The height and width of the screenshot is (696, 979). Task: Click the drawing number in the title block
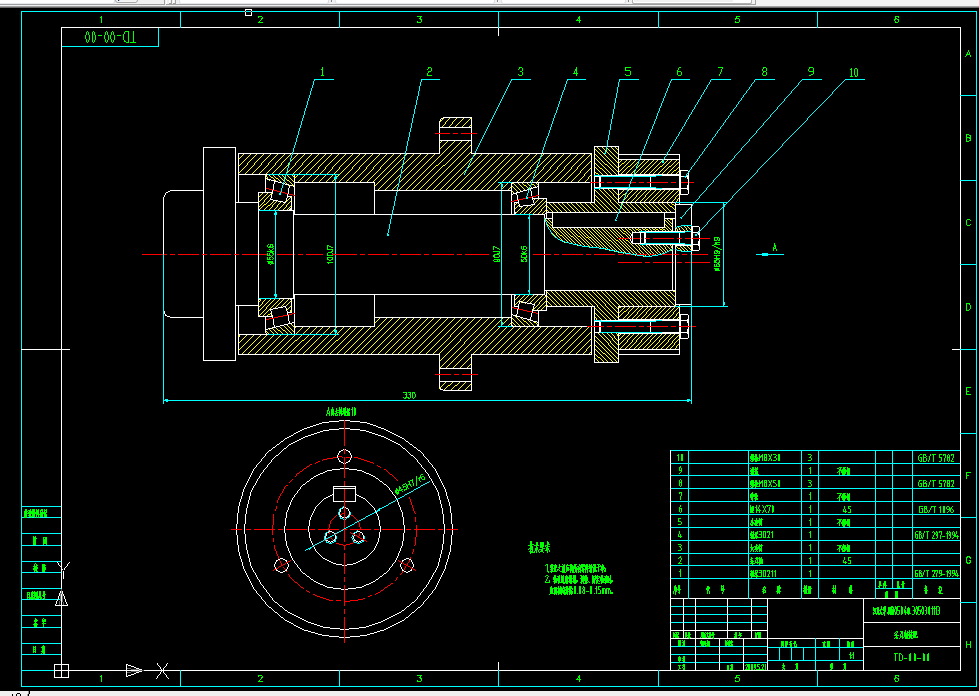coord(912,657)
